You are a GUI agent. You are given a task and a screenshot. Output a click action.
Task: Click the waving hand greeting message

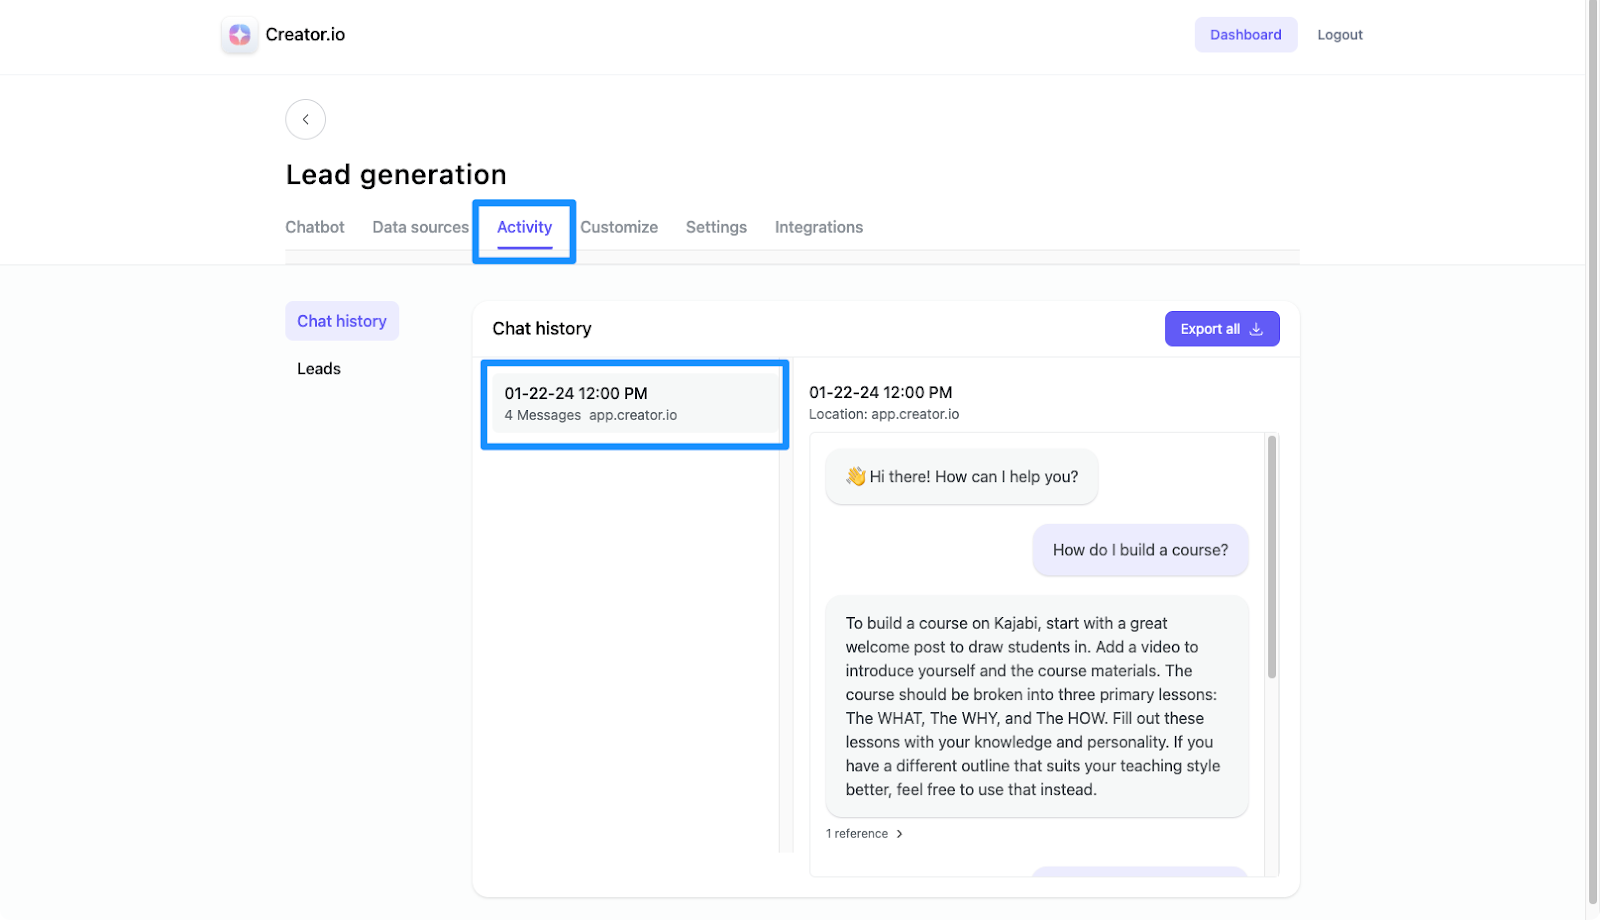click(961, 477)
